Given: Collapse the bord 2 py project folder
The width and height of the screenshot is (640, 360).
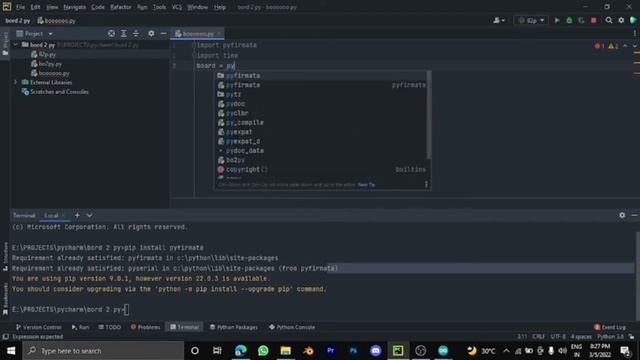Looking at the screenshot, I should (16, 44).
